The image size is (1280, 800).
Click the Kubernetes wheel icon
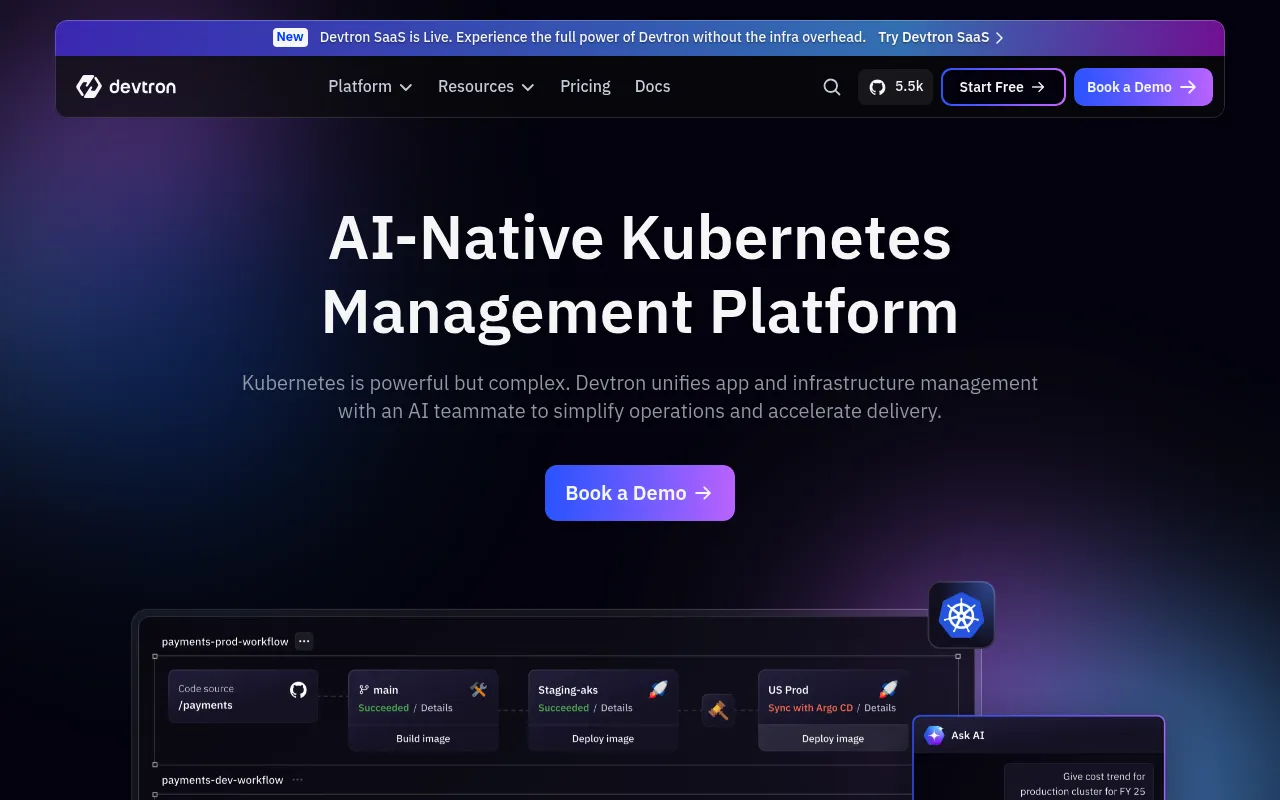[961, 615]
